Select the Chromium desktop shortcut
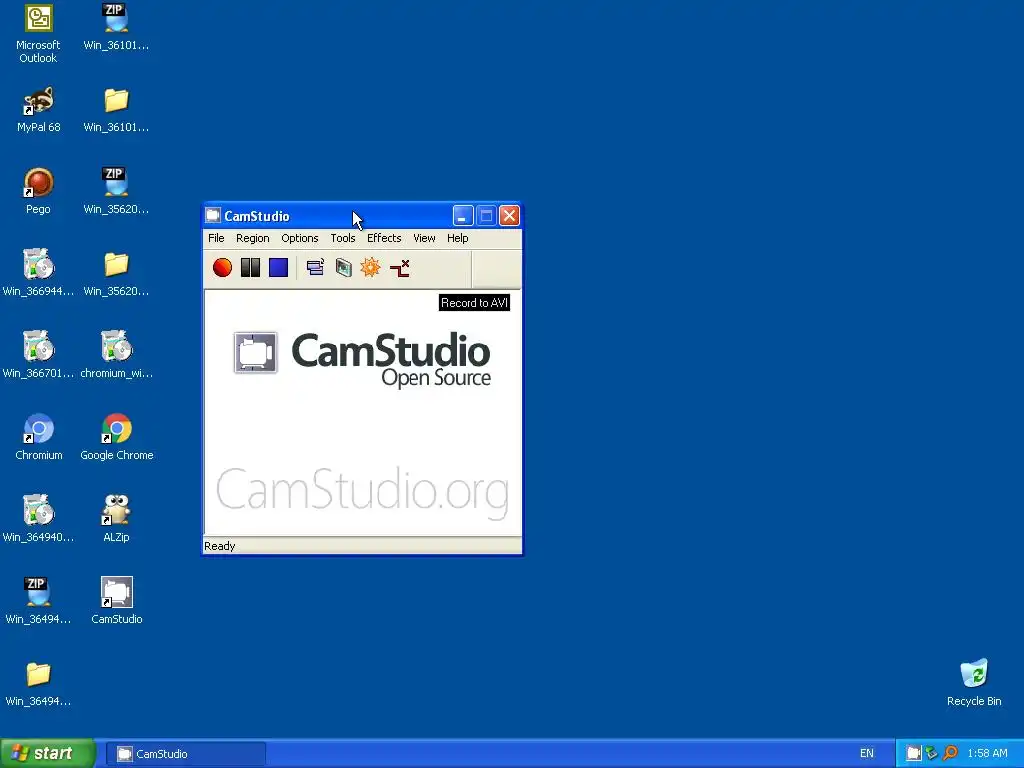 coord(39,438)
